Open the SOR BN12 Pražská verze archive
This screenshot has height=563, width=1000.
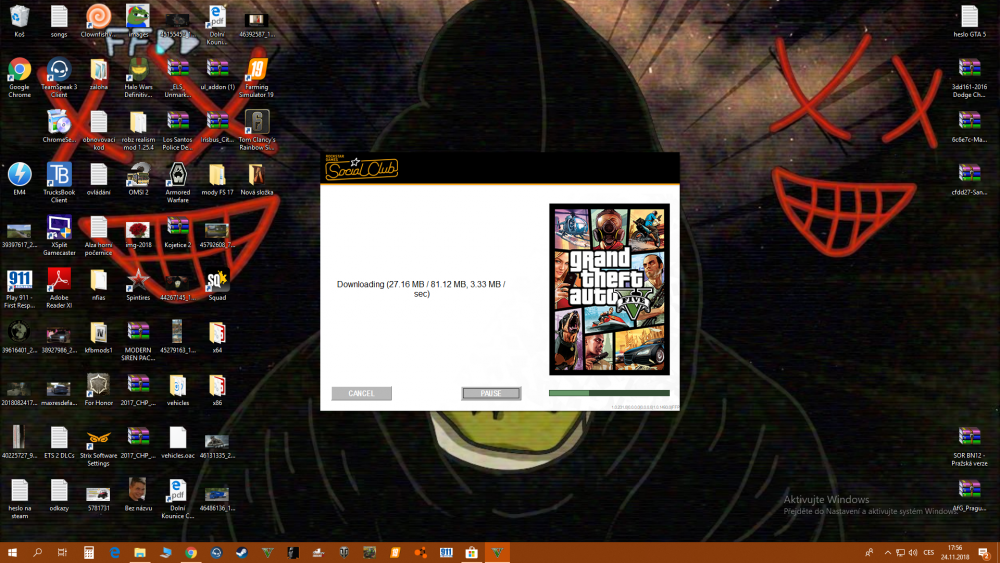pyautogui.click(x=969, y=446)
